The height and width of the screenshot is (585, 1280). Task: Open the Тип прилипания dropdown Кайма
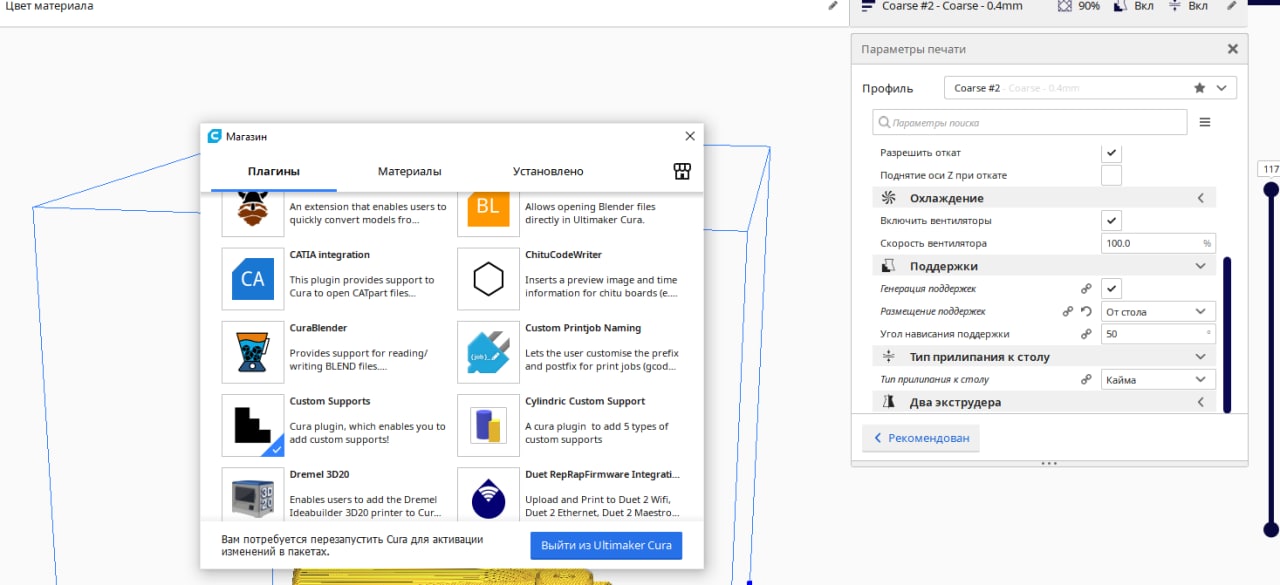click(1158, 380)
